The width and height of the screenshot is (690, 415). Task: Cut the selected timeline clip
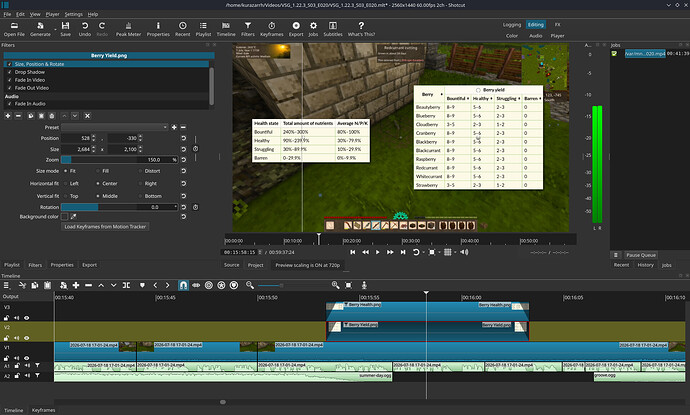(22, 285)
